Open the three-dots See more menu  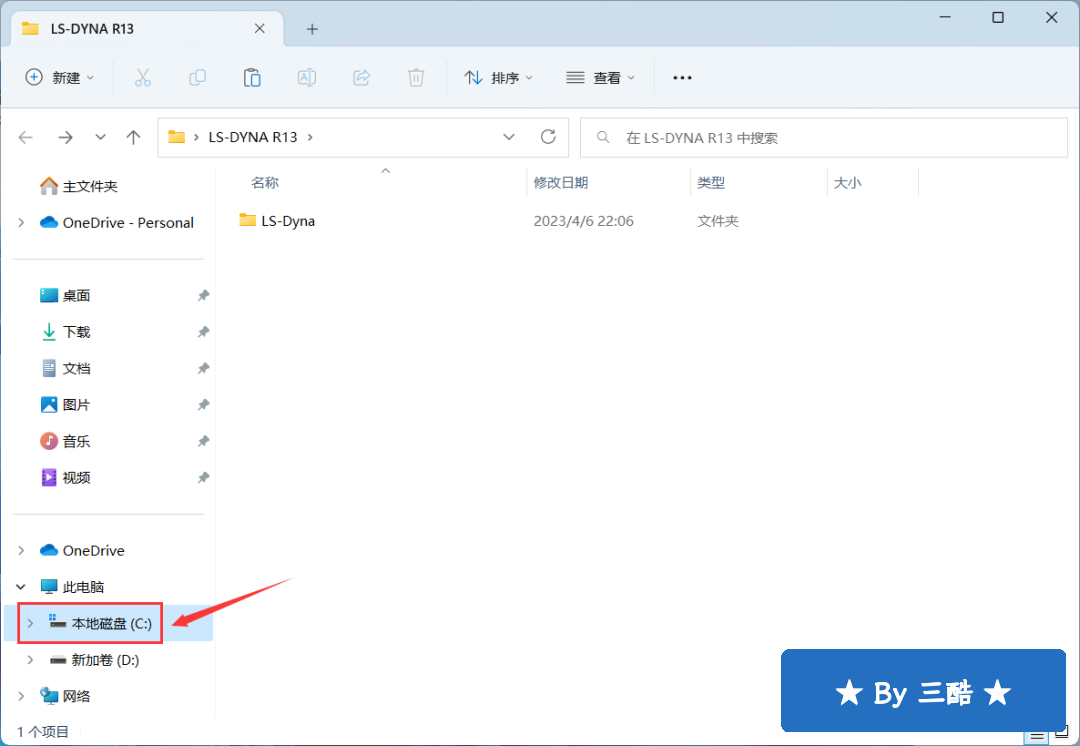(x=682, y=78)
